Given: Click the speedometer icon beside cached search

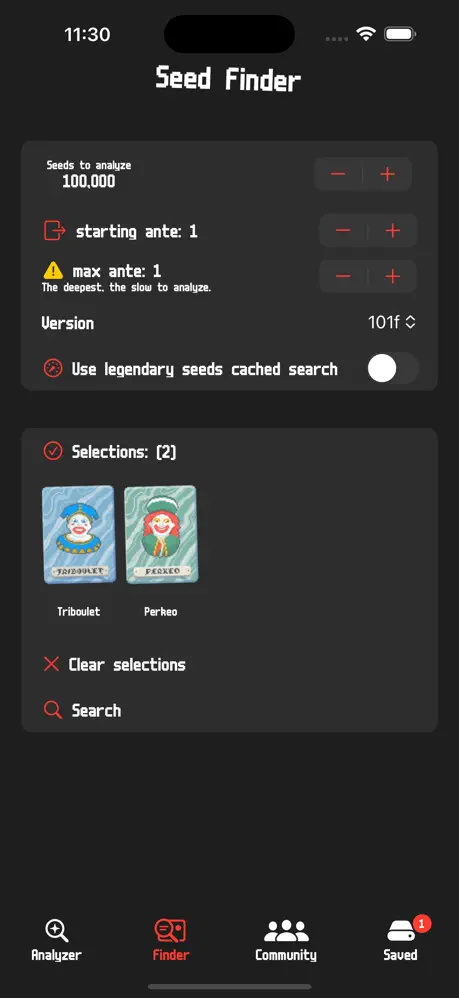Looking at the screenshot, I should point(53,369).
